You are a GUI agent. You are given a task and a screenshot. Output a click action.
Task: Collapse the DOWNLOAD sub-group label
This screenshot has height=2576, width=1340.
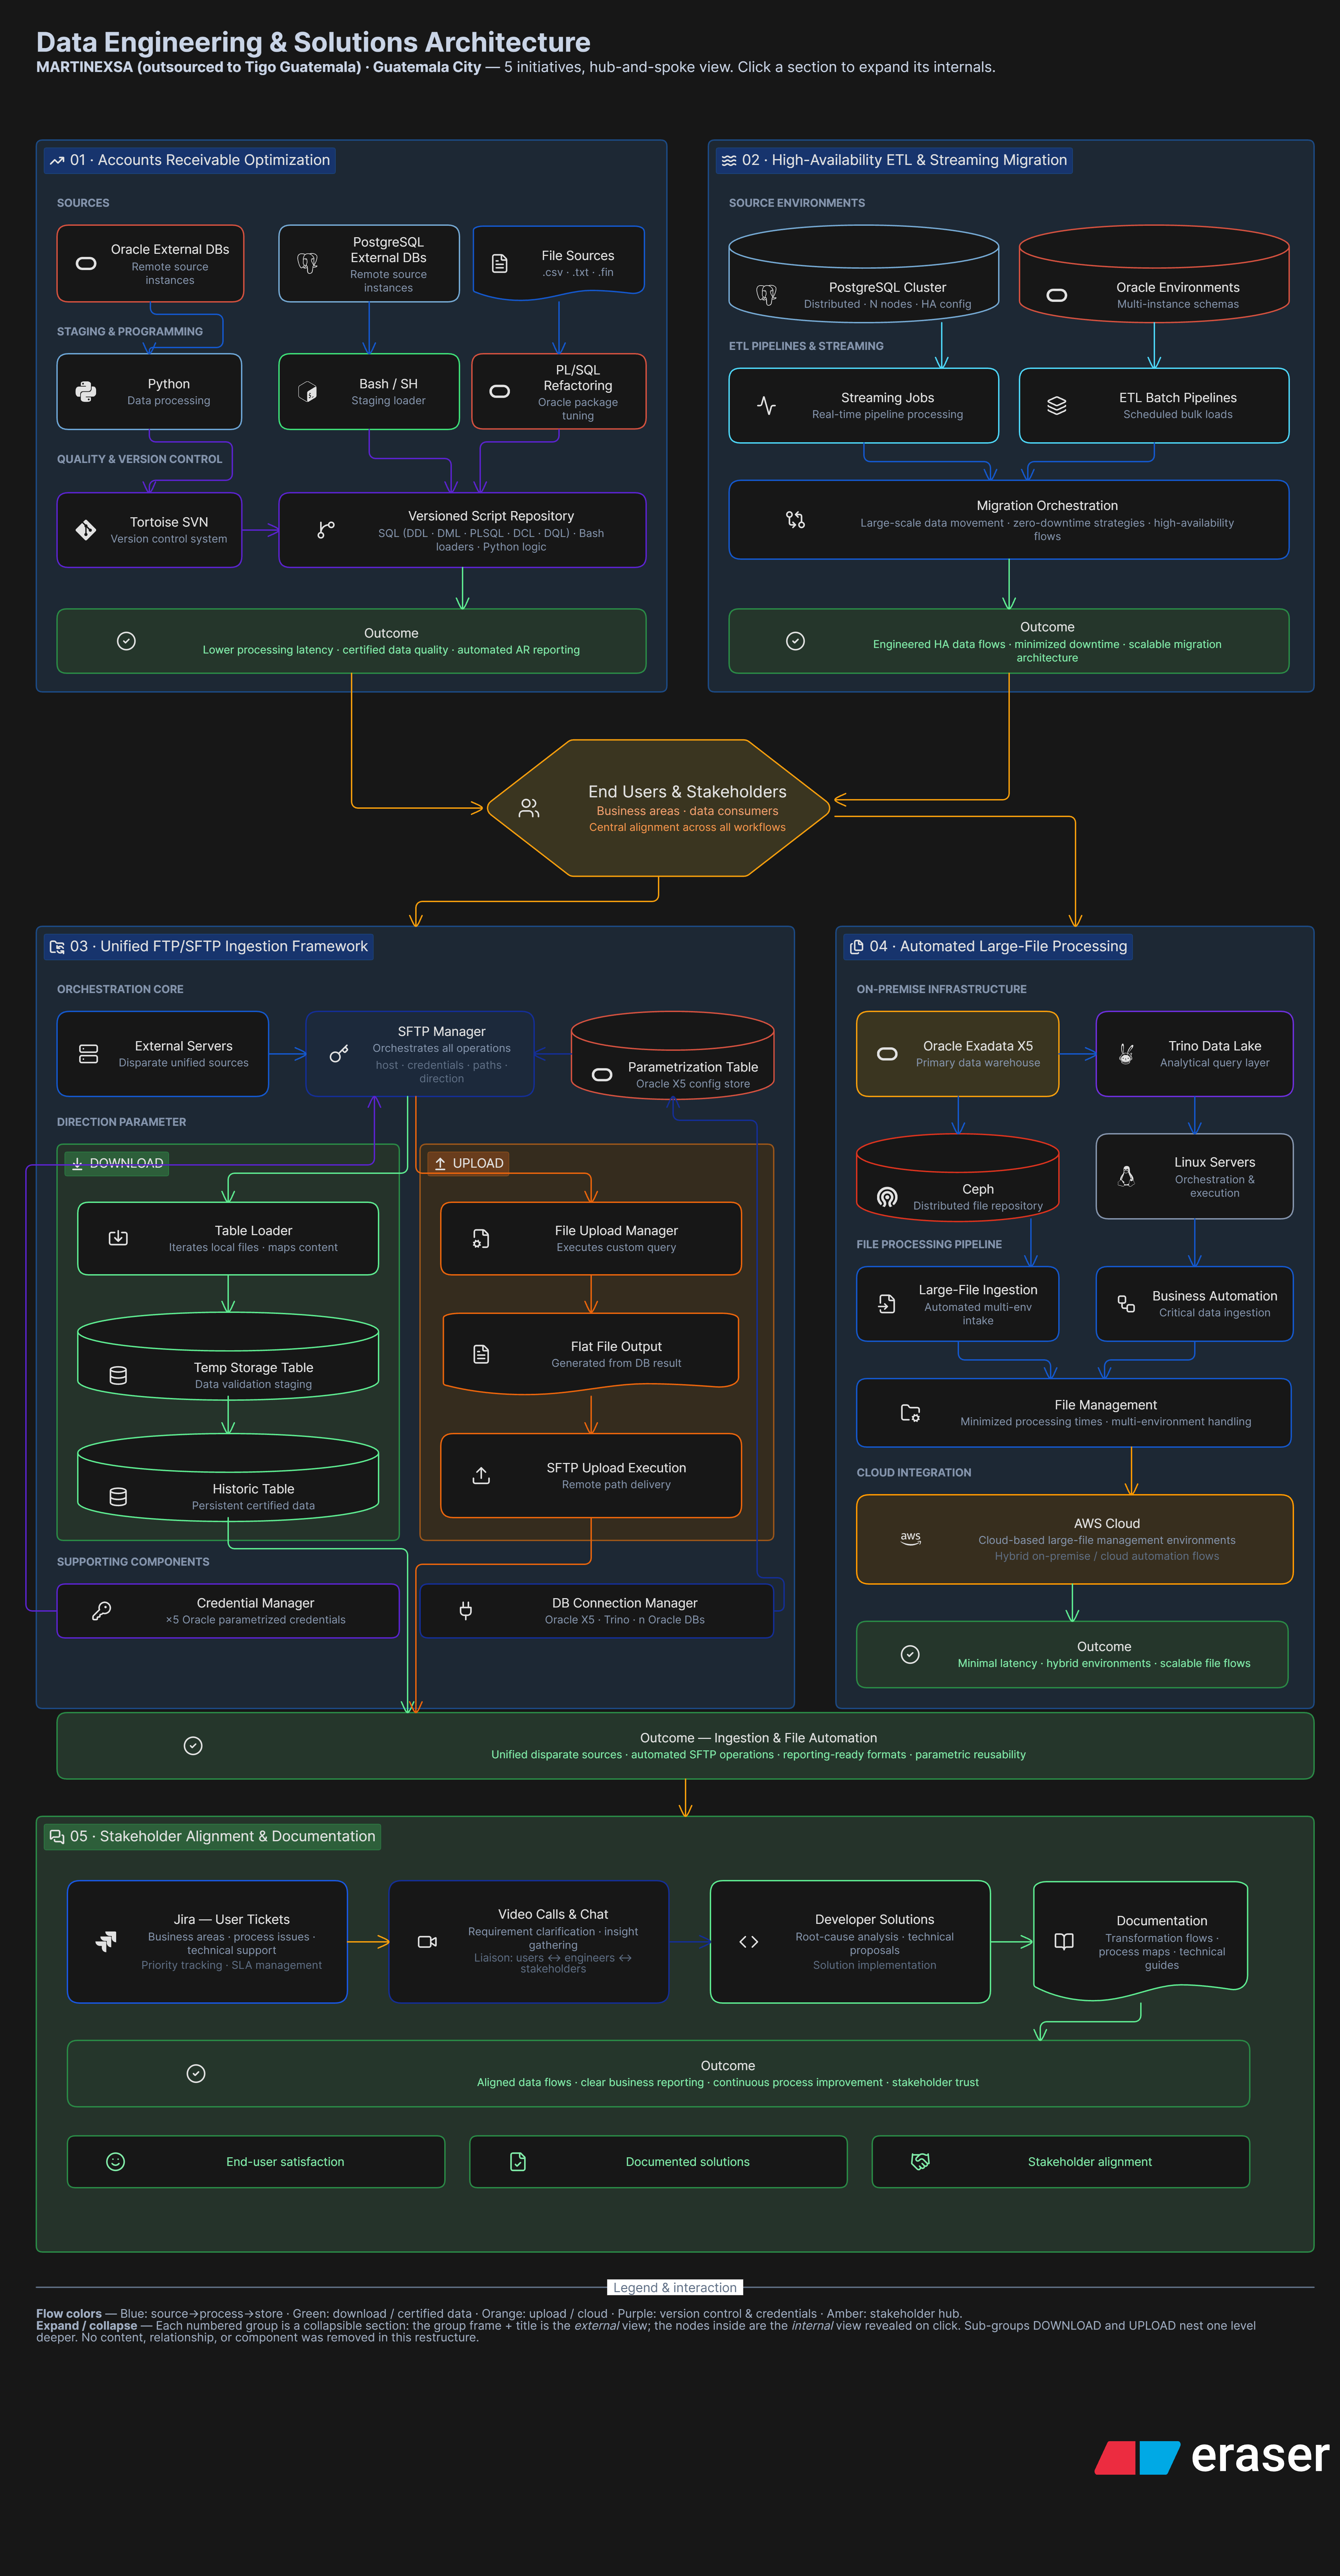point(117,1163)
